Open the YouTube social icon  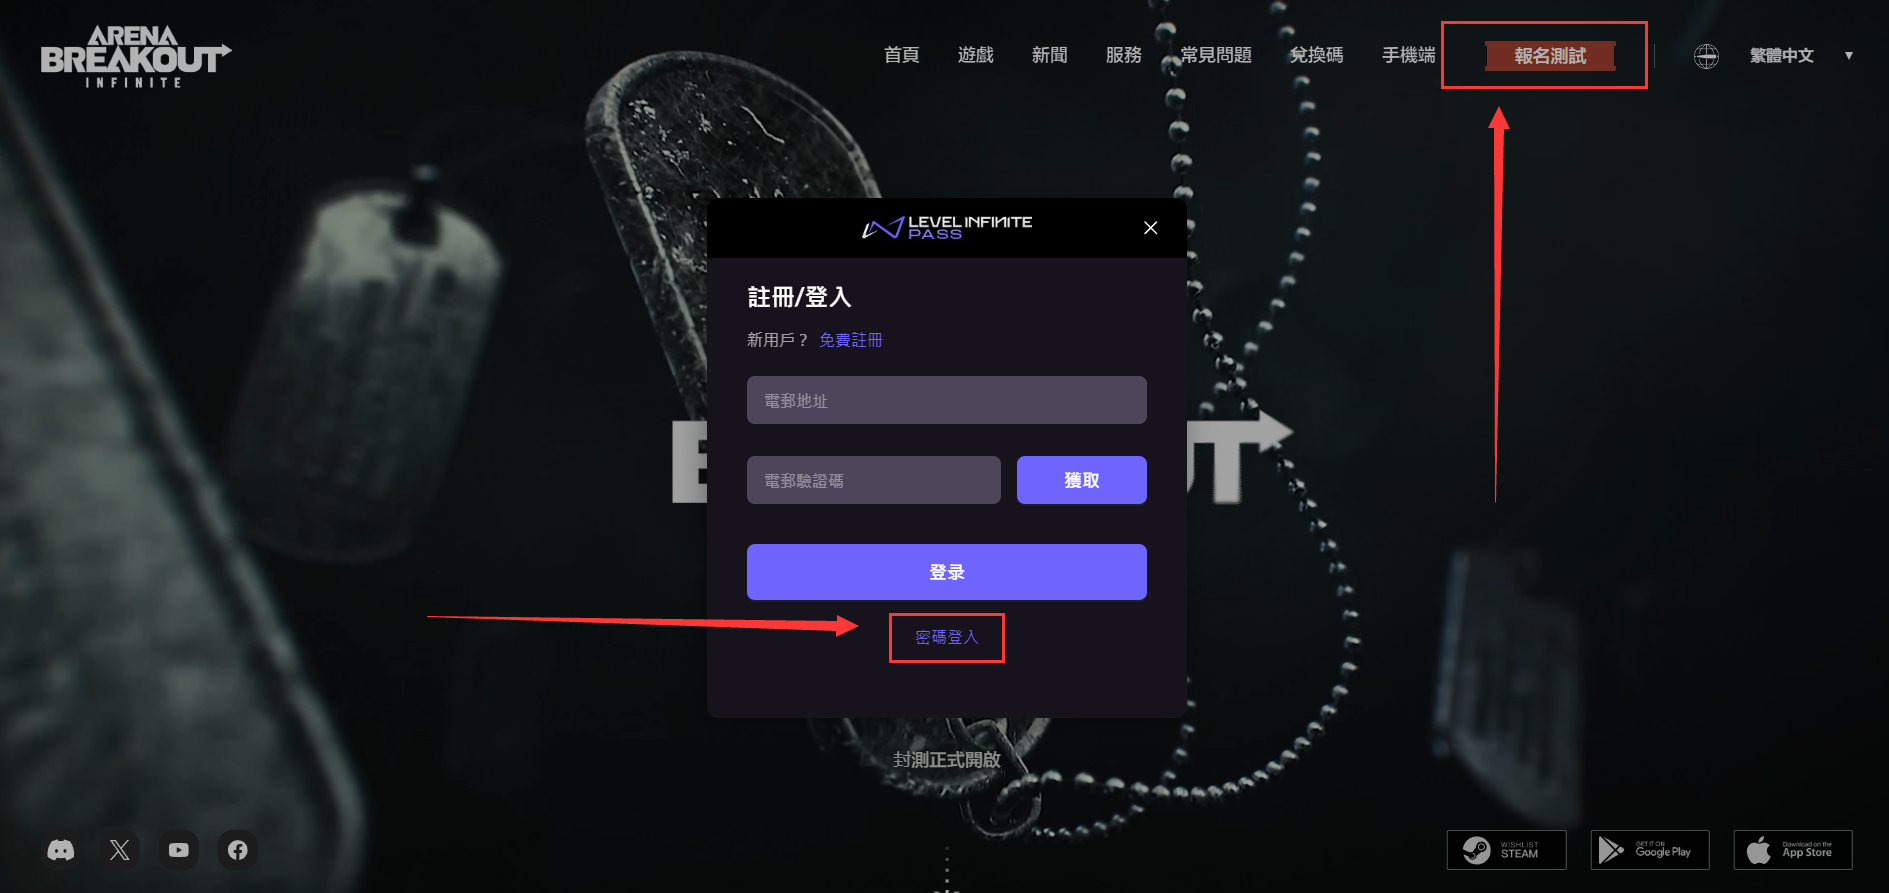[179, 850]
